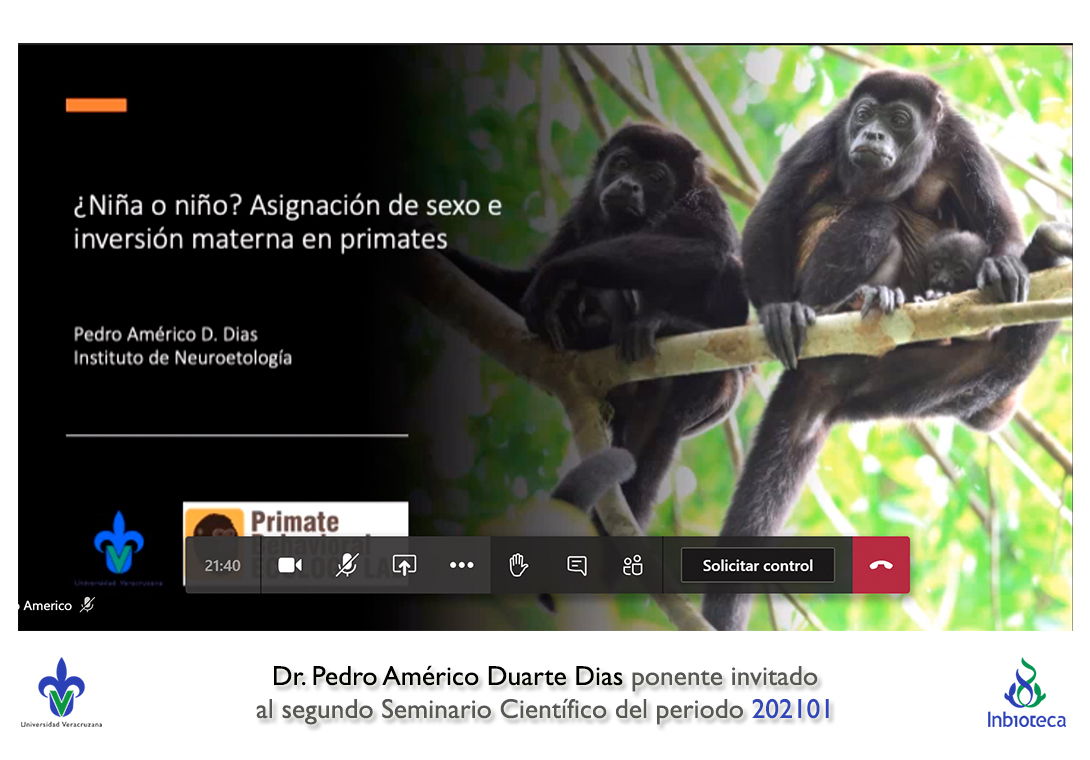Click the 202101 period number in caption
The image size is (1090, 760).
(793, 709)
